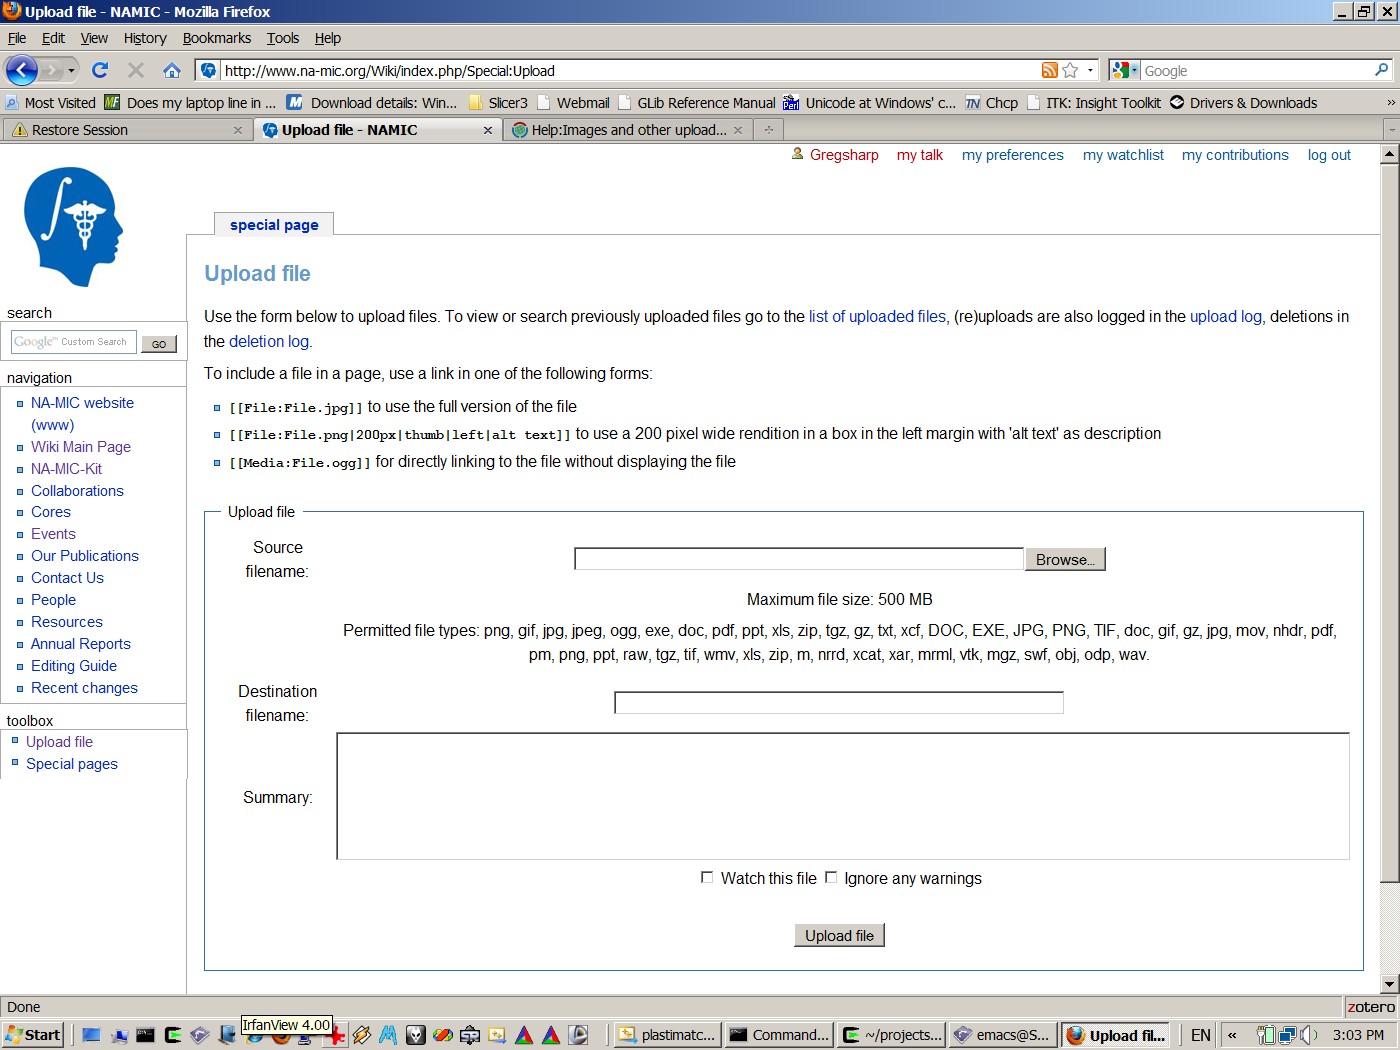Click the orange RSS feed icon
The width and height of the screenshot is (1400, 1050).
tap(1049, 70)
